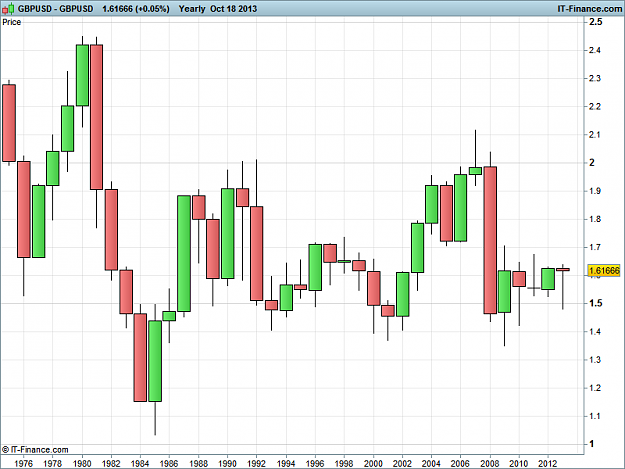Screen dimensions: 625x469
Task: Click the 1.2 price axis label
Action: pyautogui.click(x=594, y=388)
